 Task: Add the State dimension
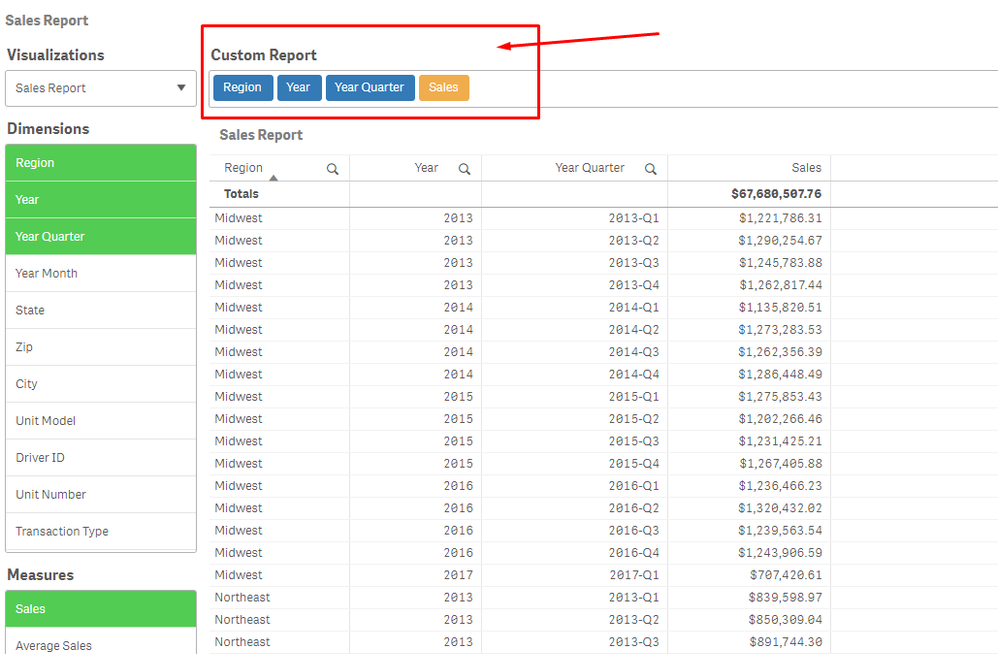click(x=101, y=310)
